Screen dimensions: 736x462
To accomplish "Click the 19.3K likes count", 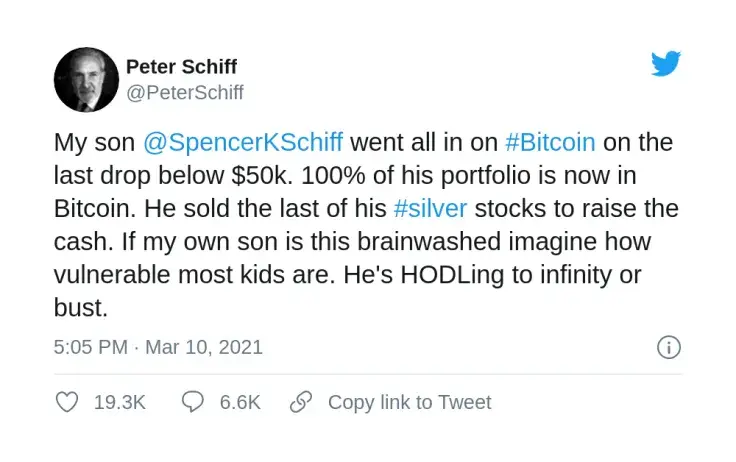I will click(x=120, y=402).
